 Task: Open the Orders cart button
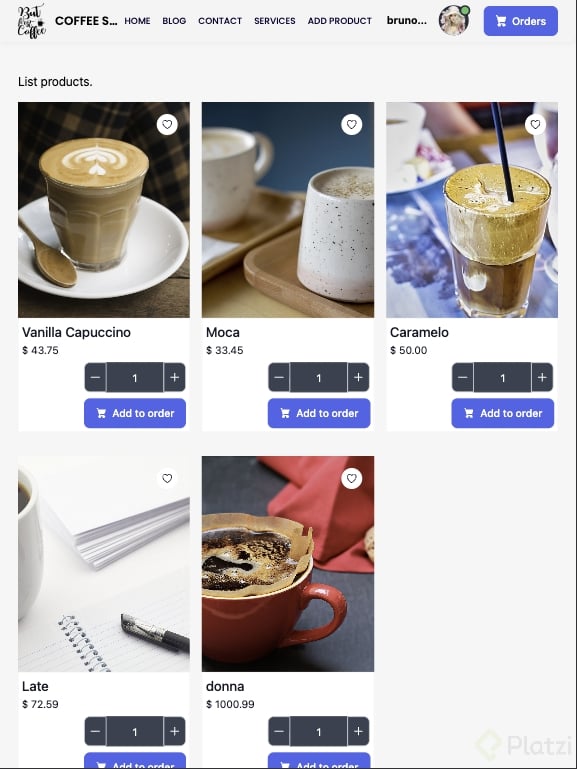point(521,21)
